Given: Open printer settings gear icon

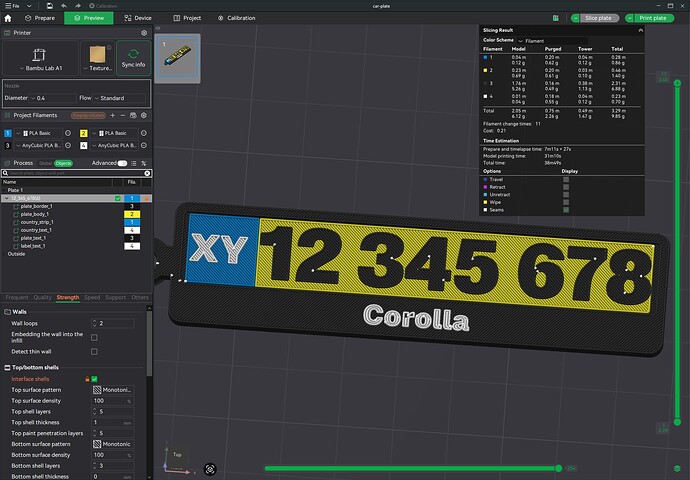Looking at the screenshot, I should click(x=144, y=33).
